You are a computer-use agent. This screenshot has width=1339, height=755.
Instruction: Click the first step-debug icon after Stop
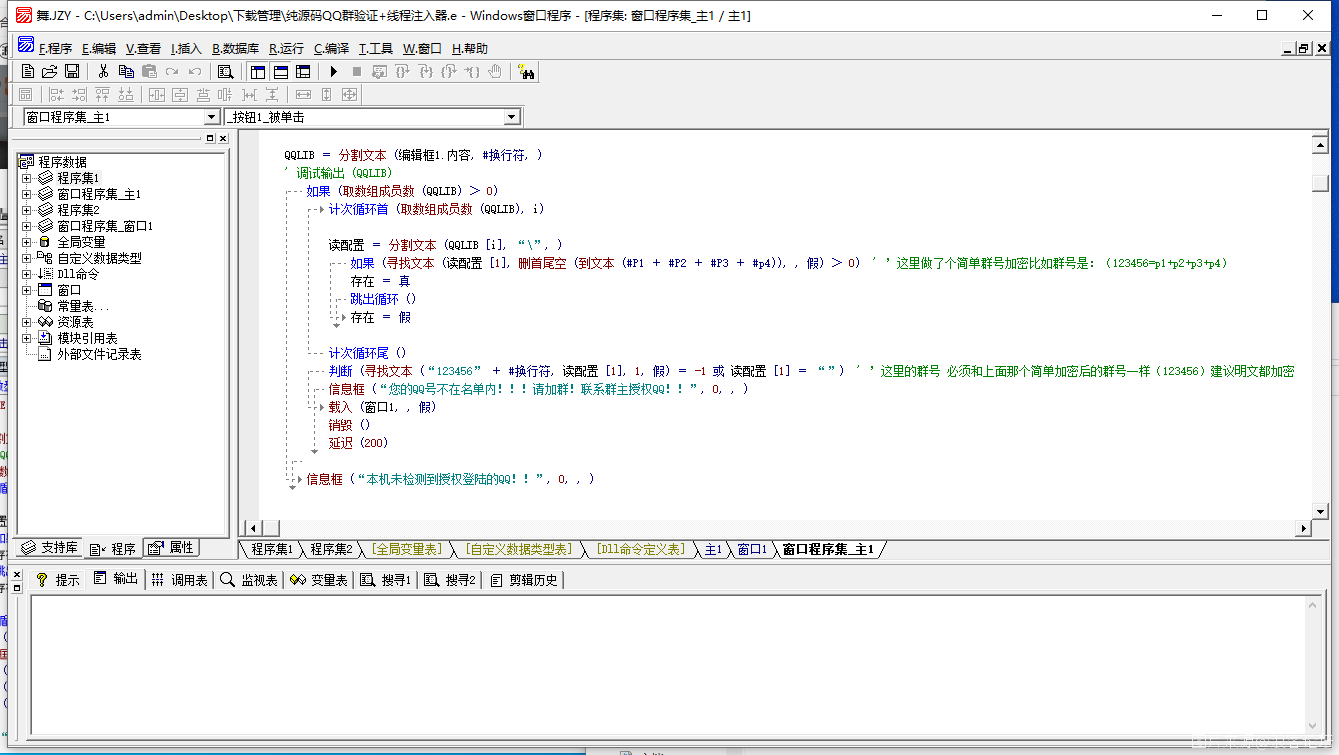[x=380, y=71]
